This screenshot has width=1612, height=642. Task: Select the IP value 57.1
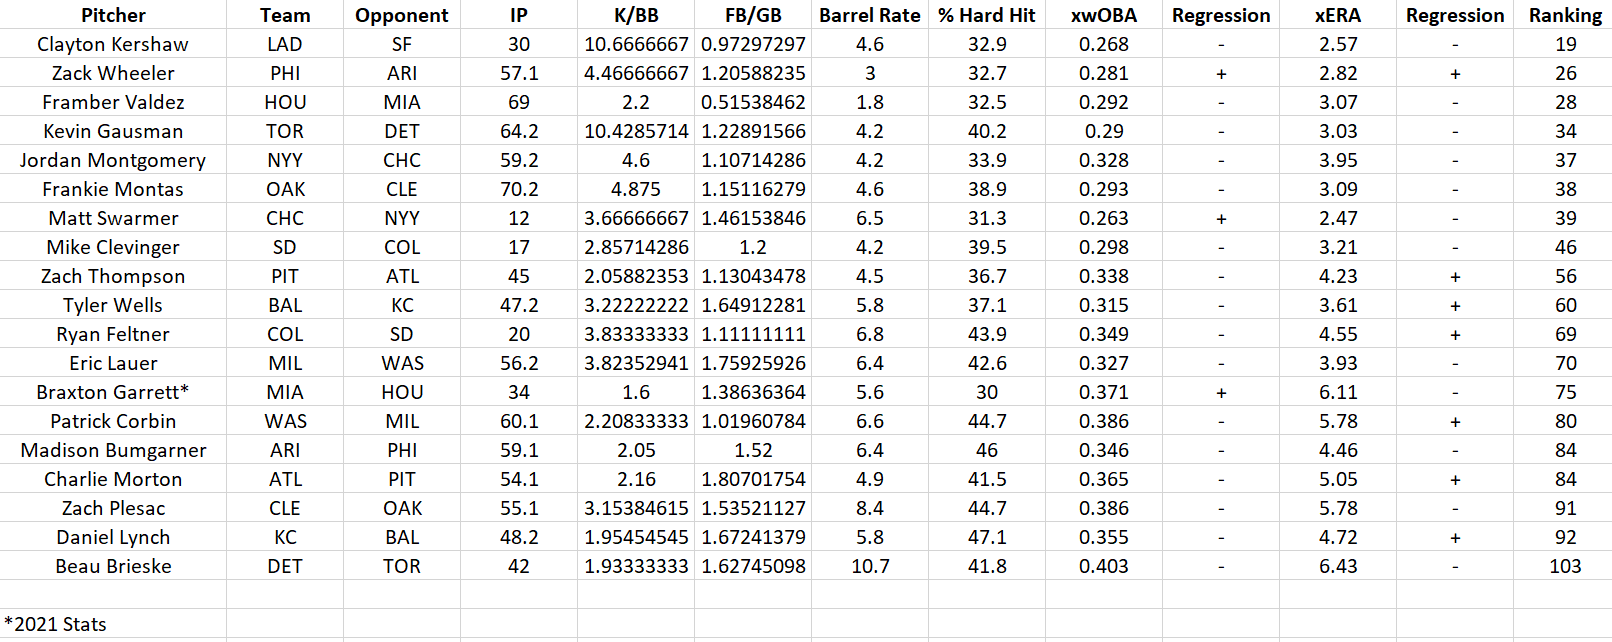(x=519, y=73)
